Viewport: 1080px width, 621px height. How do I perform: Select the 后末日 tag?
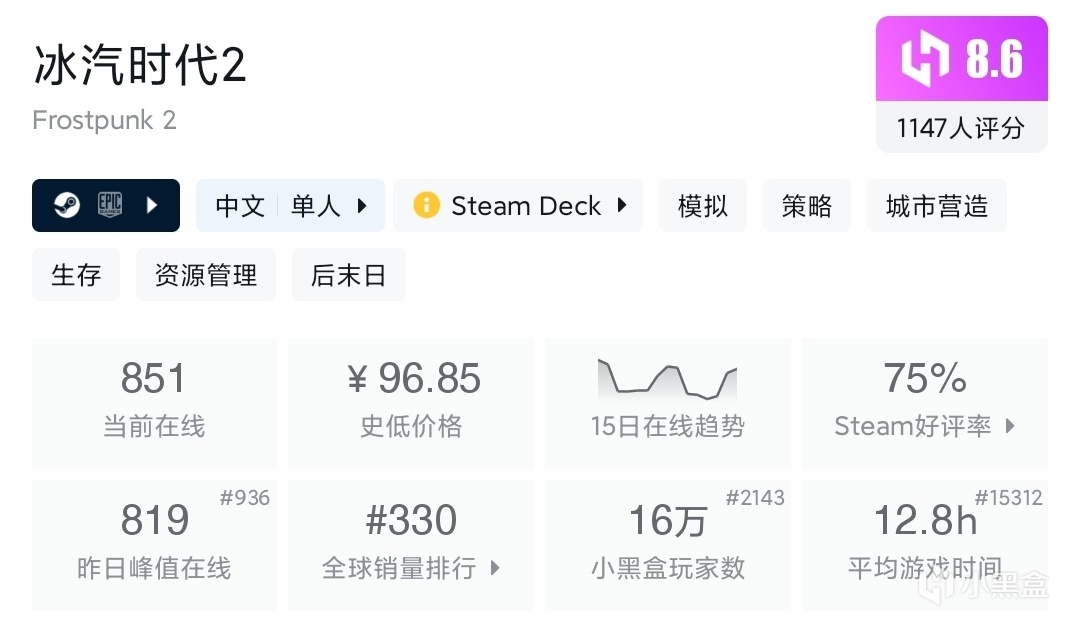pyautogui.click(x=348, y=275)
